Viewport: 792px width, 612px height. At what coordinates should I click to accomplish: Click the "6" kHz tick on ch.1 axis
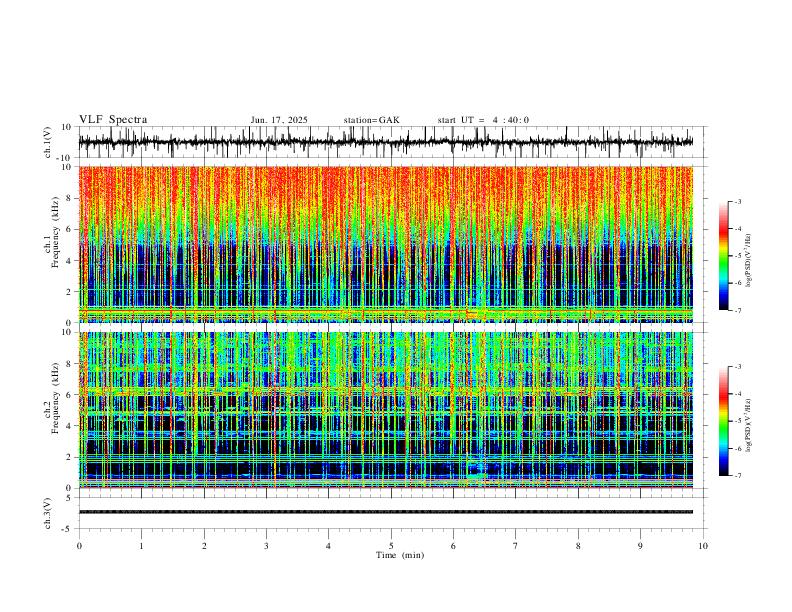(70, 229)
